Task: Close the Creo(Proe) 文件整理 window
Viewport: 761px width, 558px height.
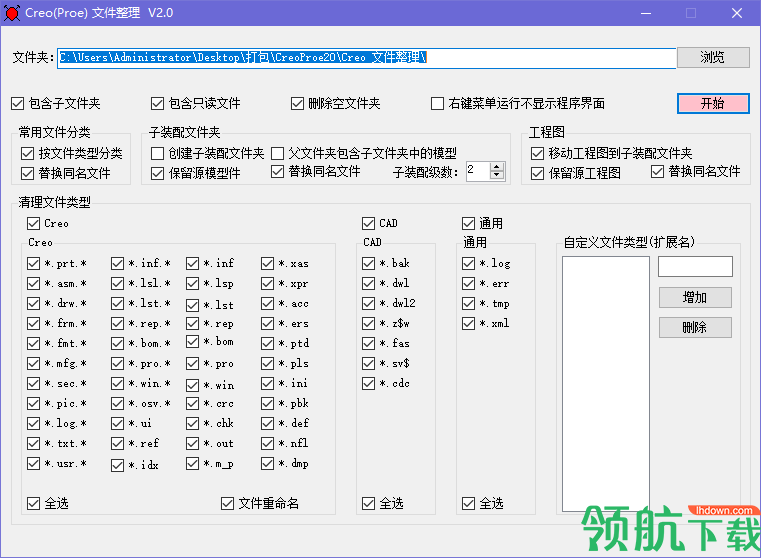Action: [737, 13]
